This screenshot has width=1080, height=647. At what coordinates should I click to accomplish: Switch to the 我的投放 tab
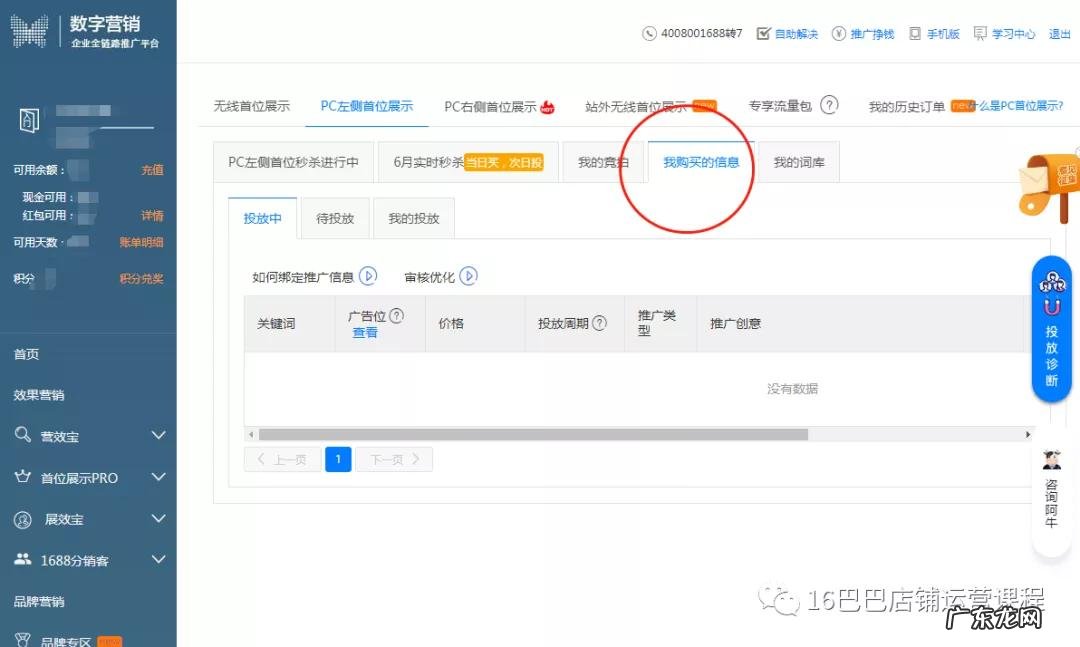[x=413, y=218]
